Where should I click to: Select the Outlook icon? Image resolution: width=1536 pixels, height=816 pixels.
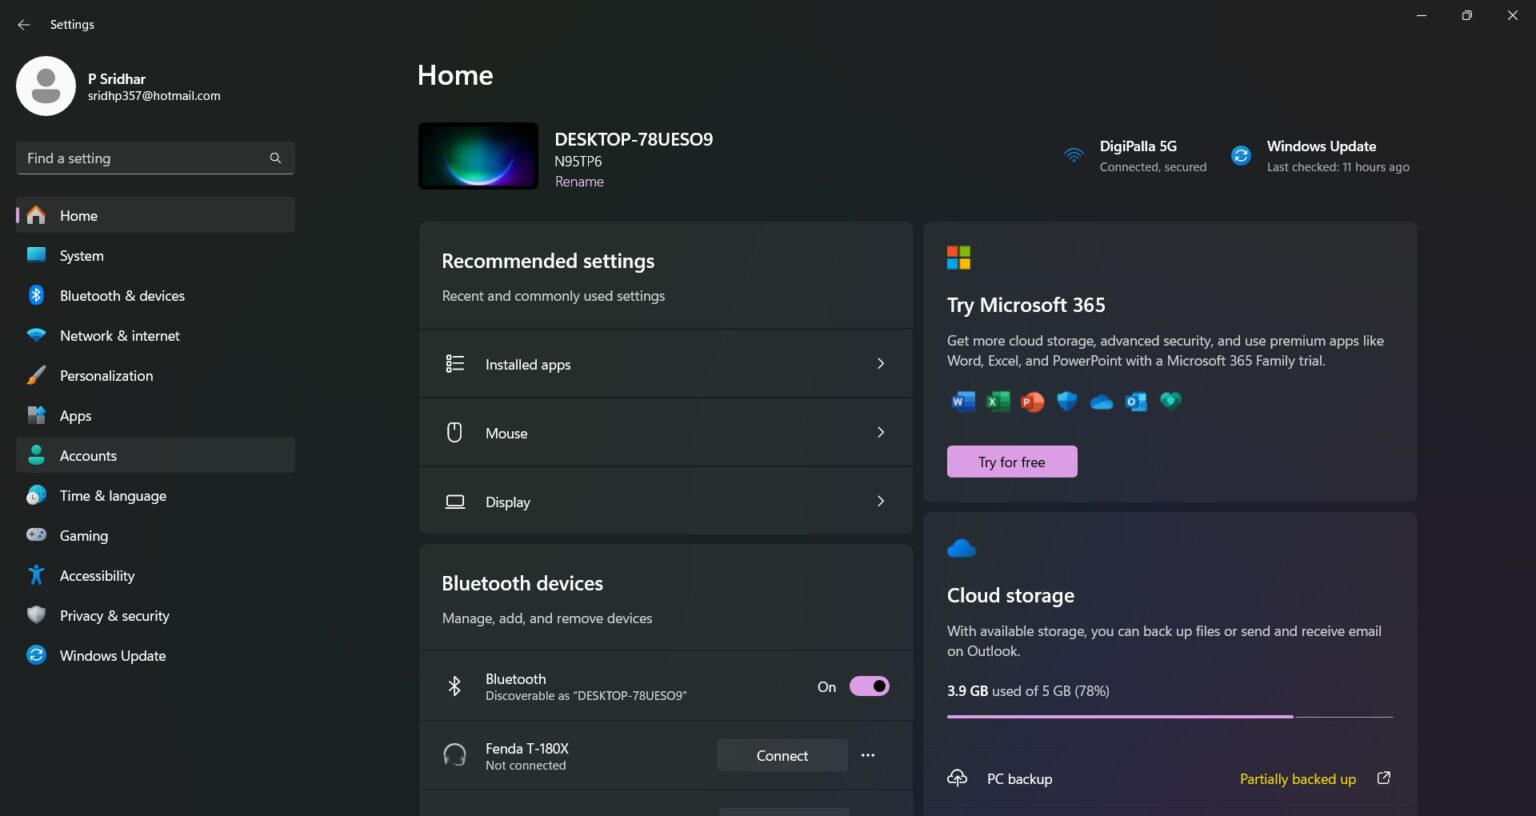point(1136,401)
